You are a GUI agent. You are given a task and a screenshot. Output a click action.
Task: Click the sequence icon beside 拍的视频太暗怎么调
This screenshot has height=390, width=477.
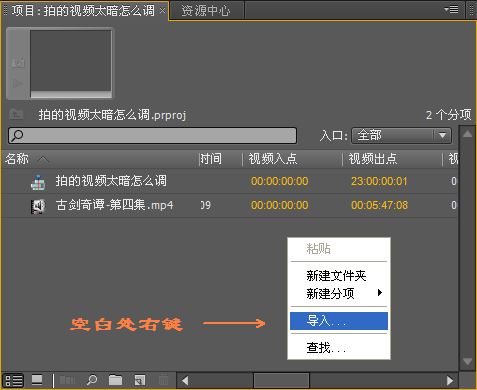point(38,182)
